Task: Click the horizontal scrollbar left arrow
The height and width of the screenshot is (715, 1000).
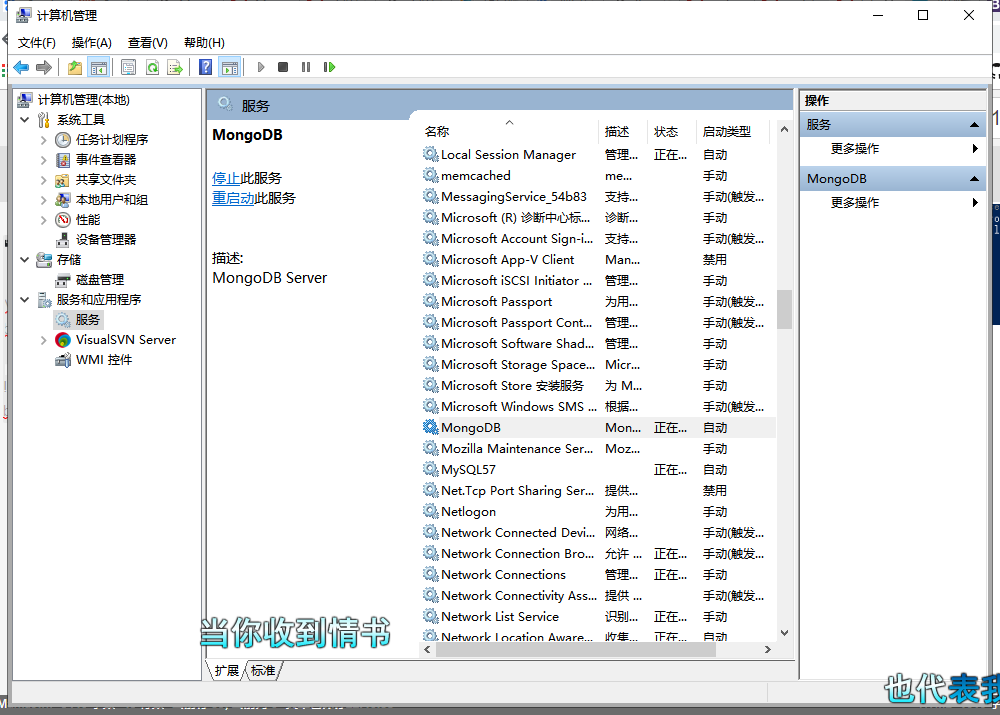Action: (427, 649)
